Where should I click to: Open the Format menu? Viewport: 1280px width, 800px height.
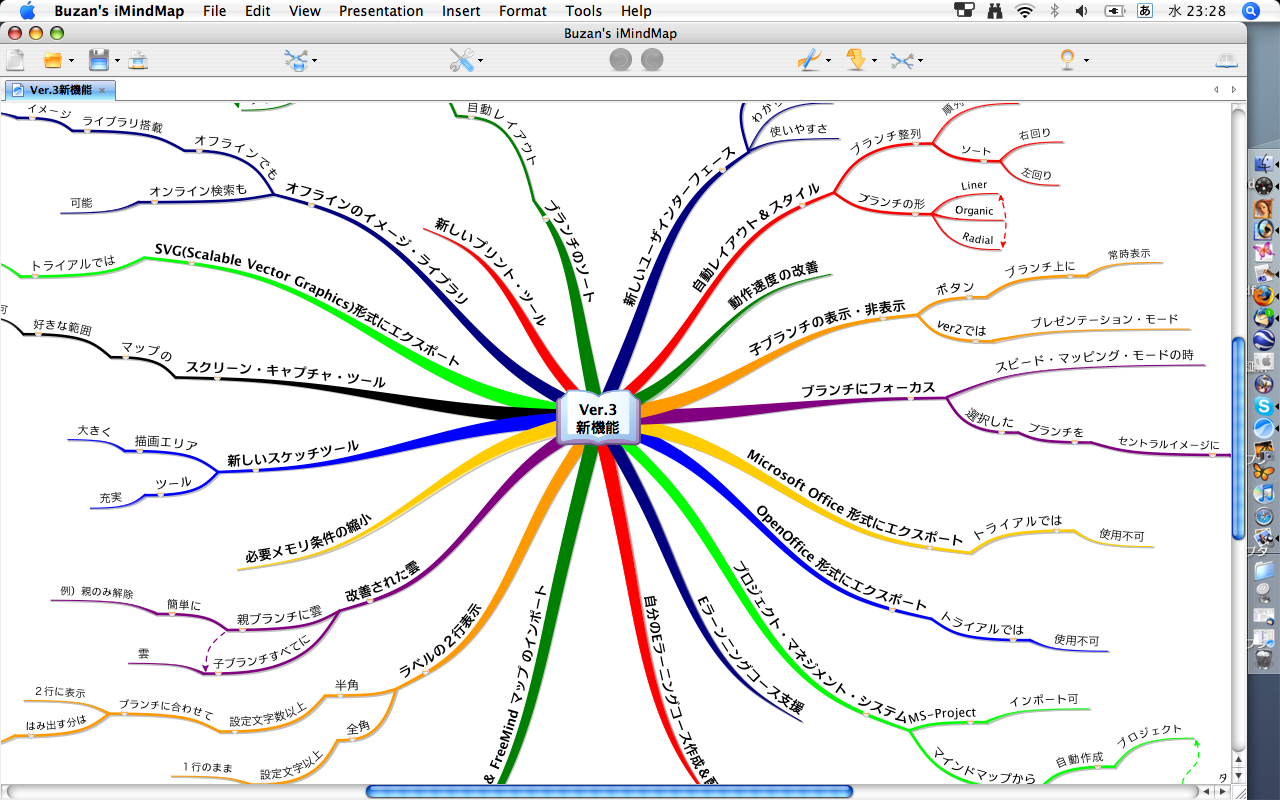(523, 11)
